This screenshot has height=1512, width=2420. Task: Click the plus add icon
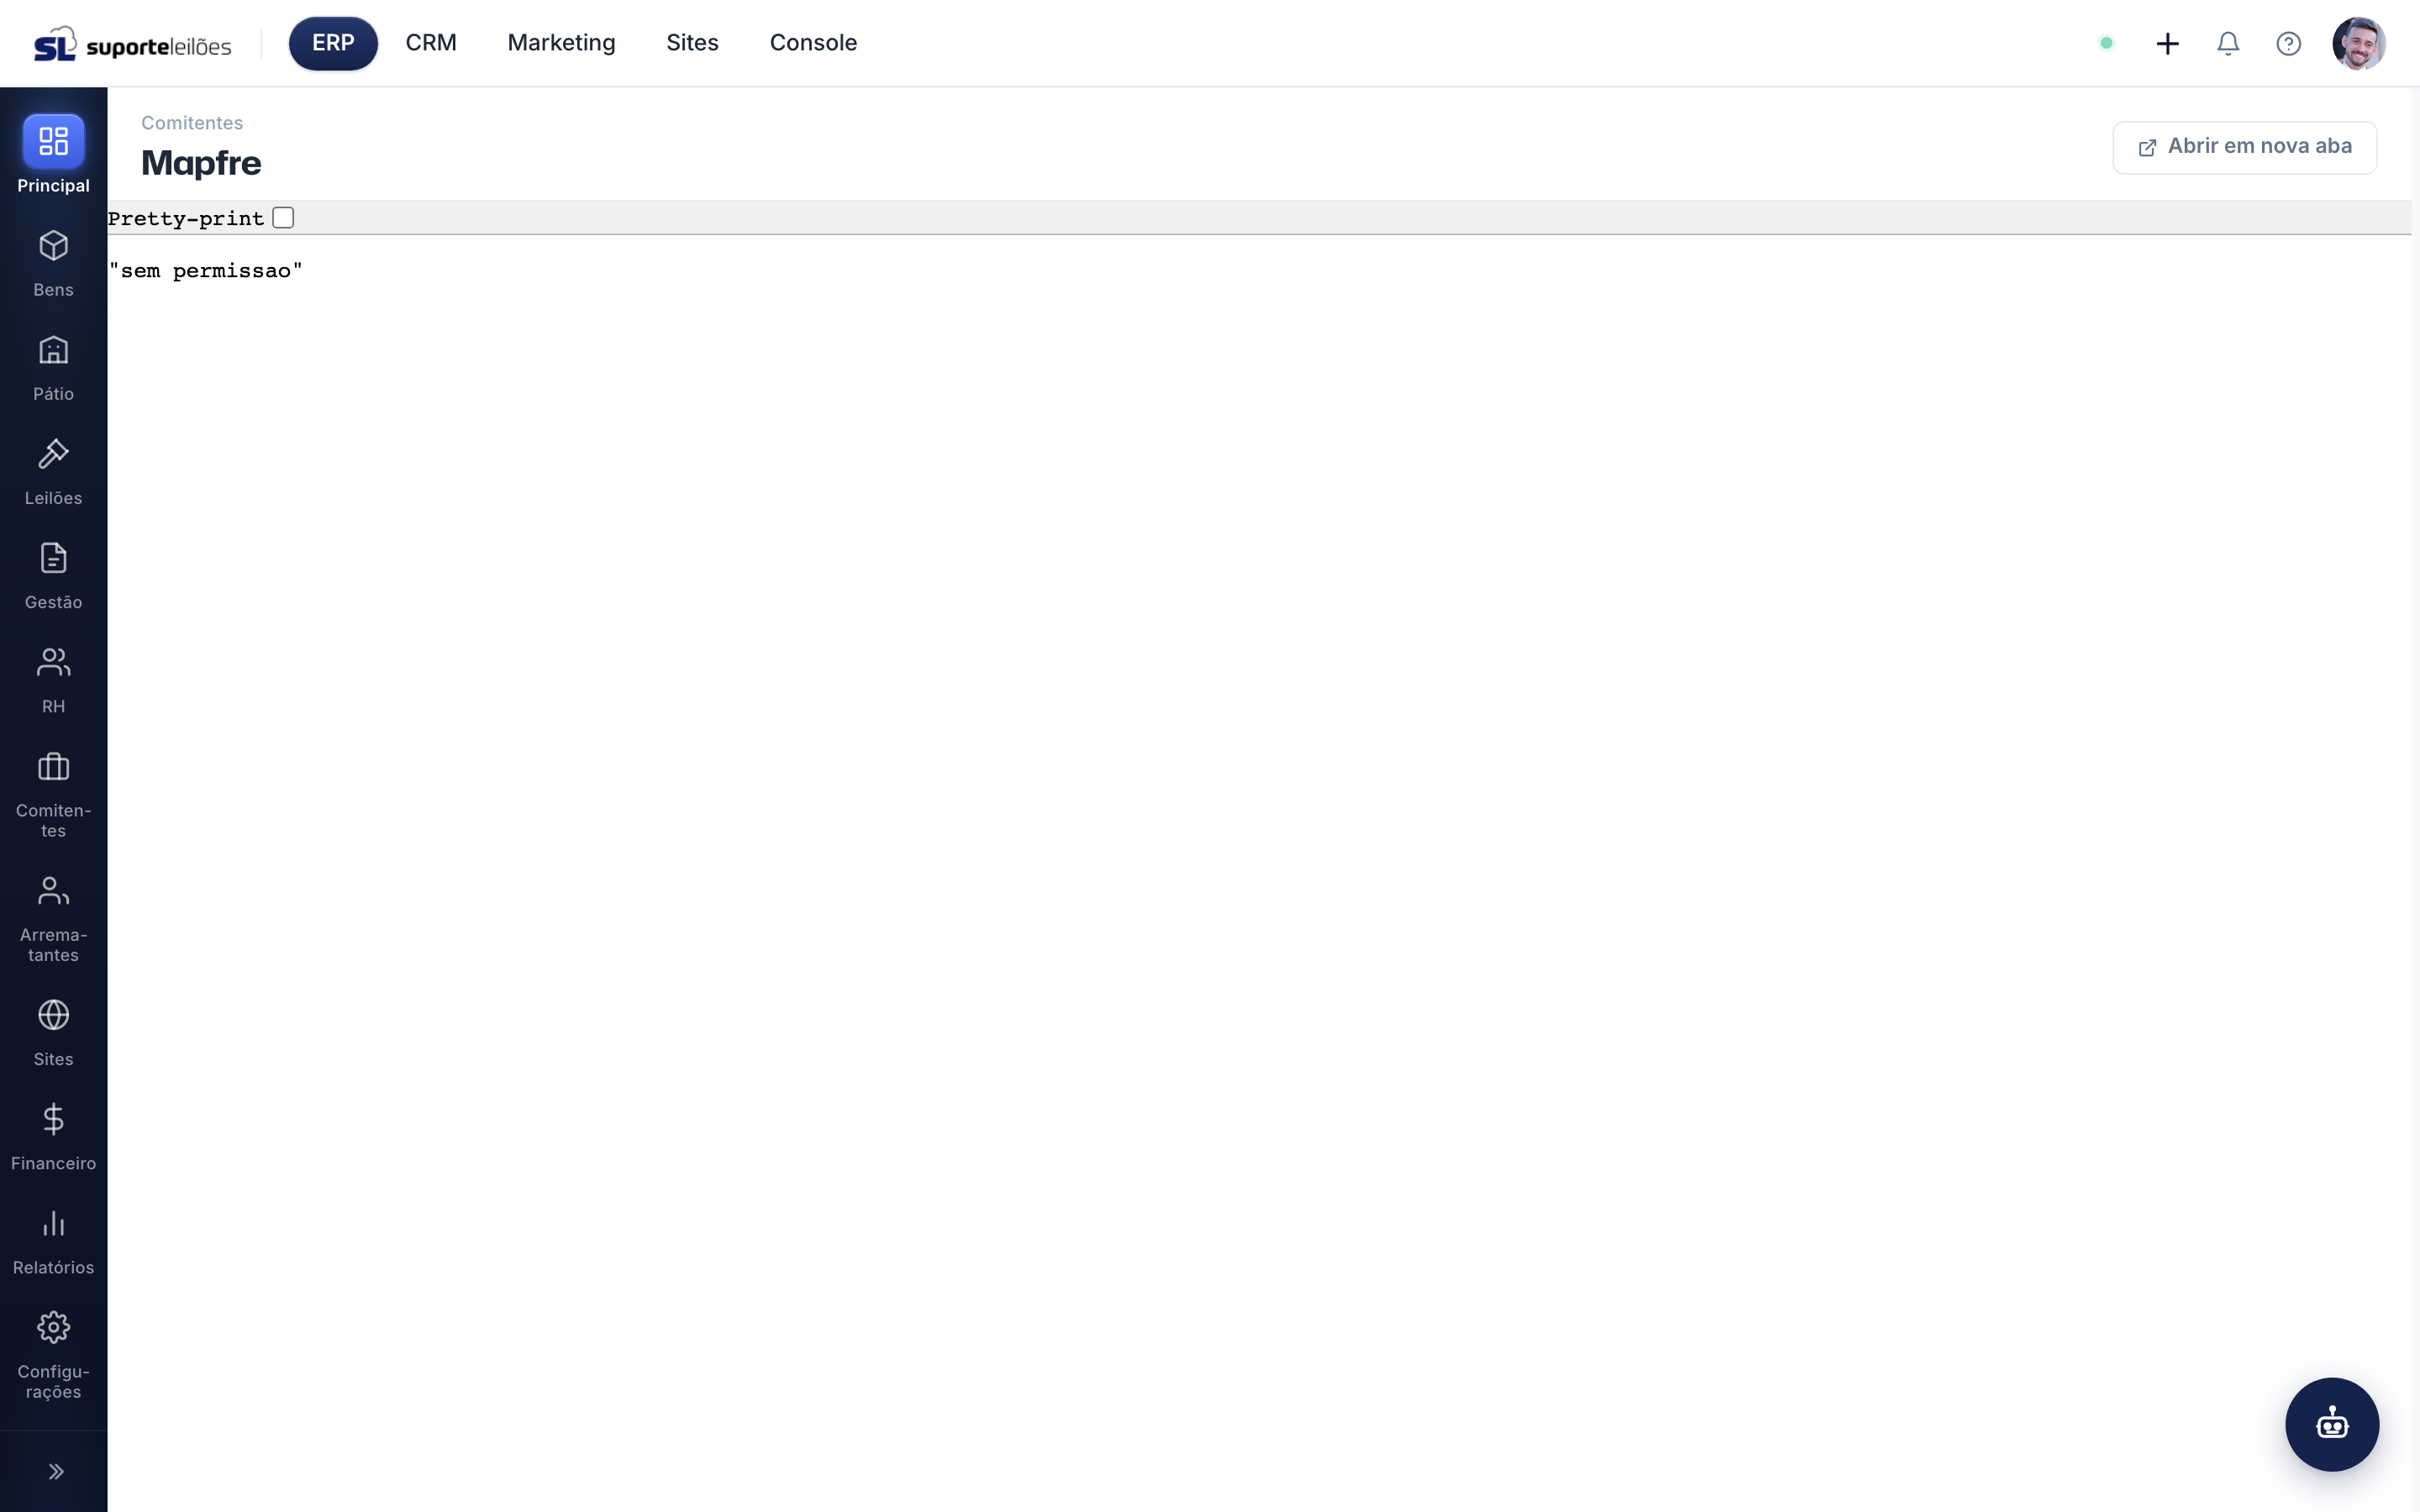tap(2167, 43)
